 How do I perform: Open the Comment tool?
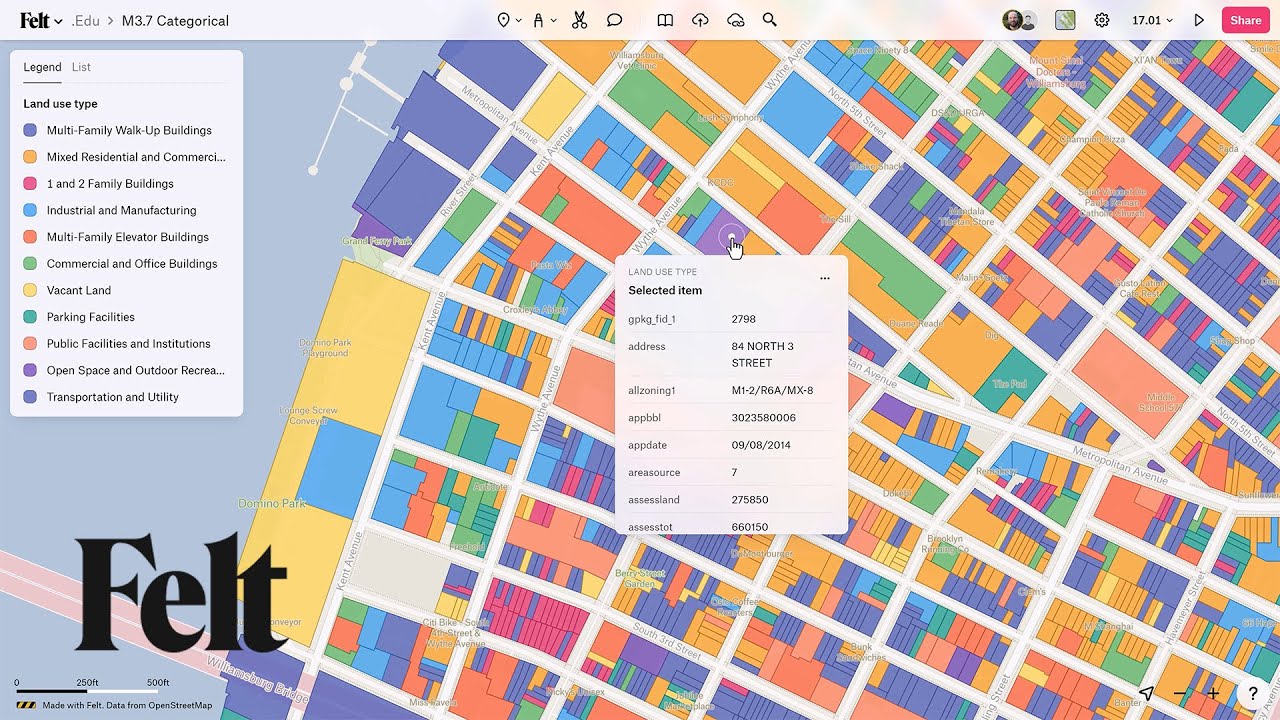tap(615, 20)
